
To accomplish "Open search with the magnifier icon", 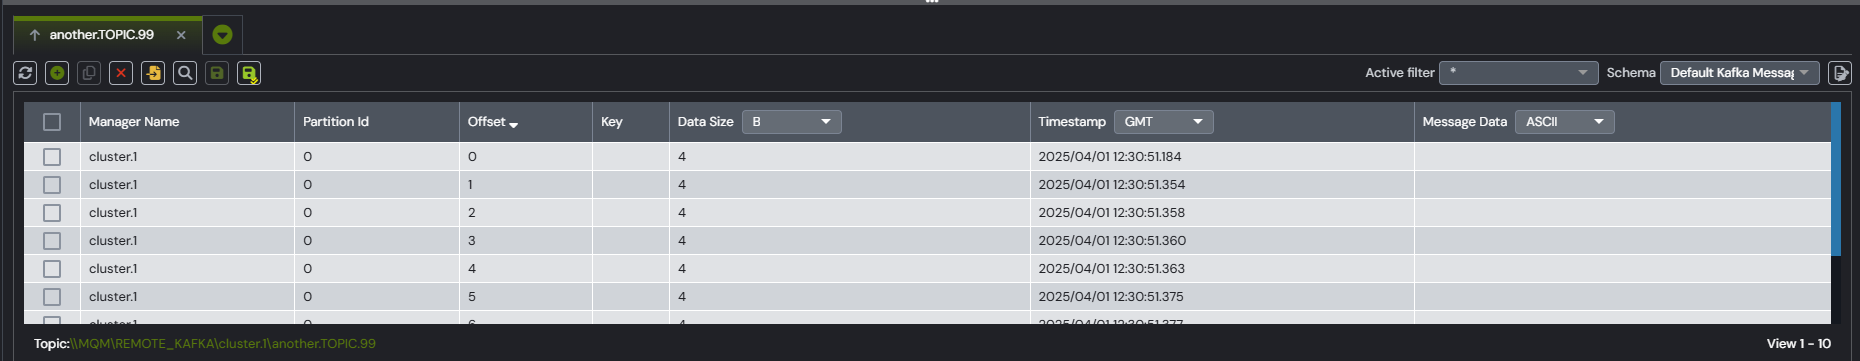I will [x=185, y=73].
